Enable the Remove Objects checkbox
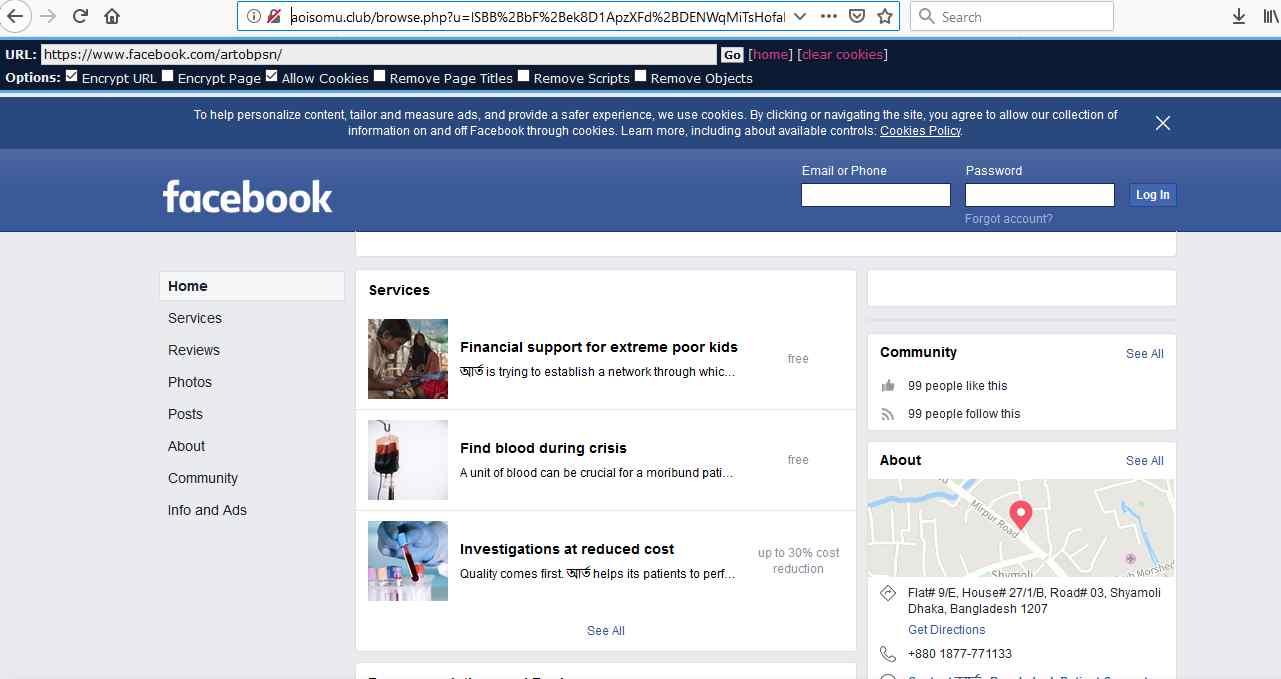 coord(640,76)
